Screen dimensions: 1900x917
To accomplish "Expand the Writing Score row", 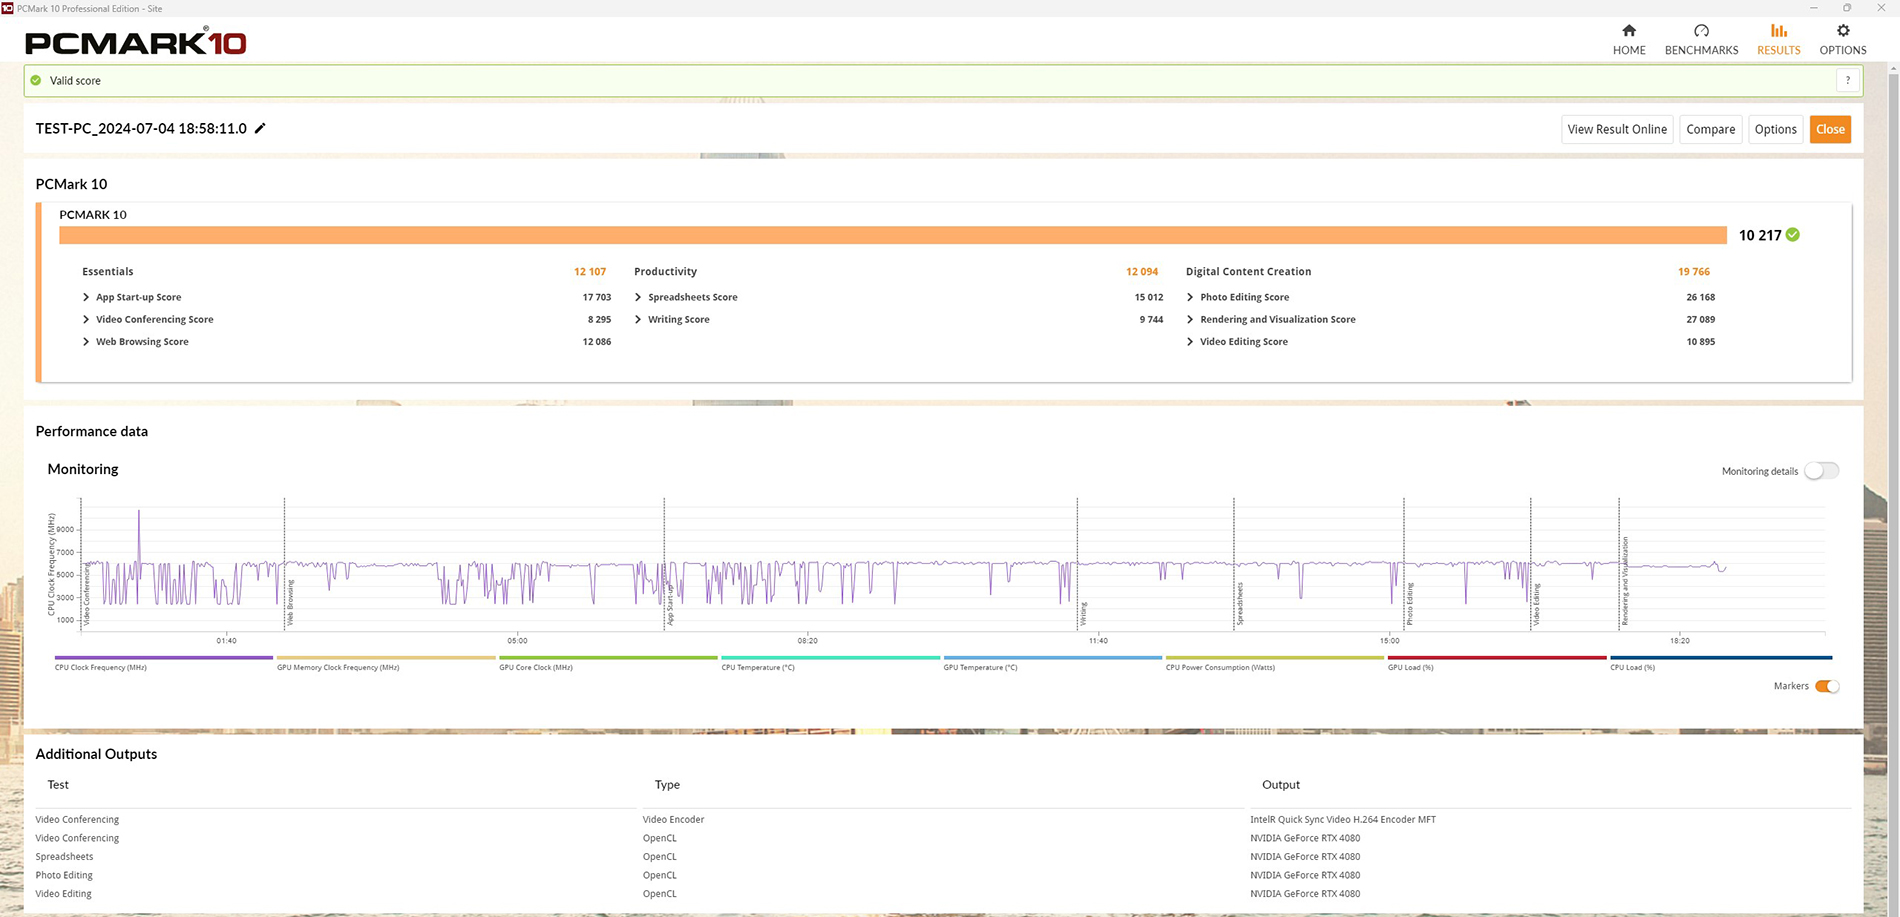I will 638,319.
